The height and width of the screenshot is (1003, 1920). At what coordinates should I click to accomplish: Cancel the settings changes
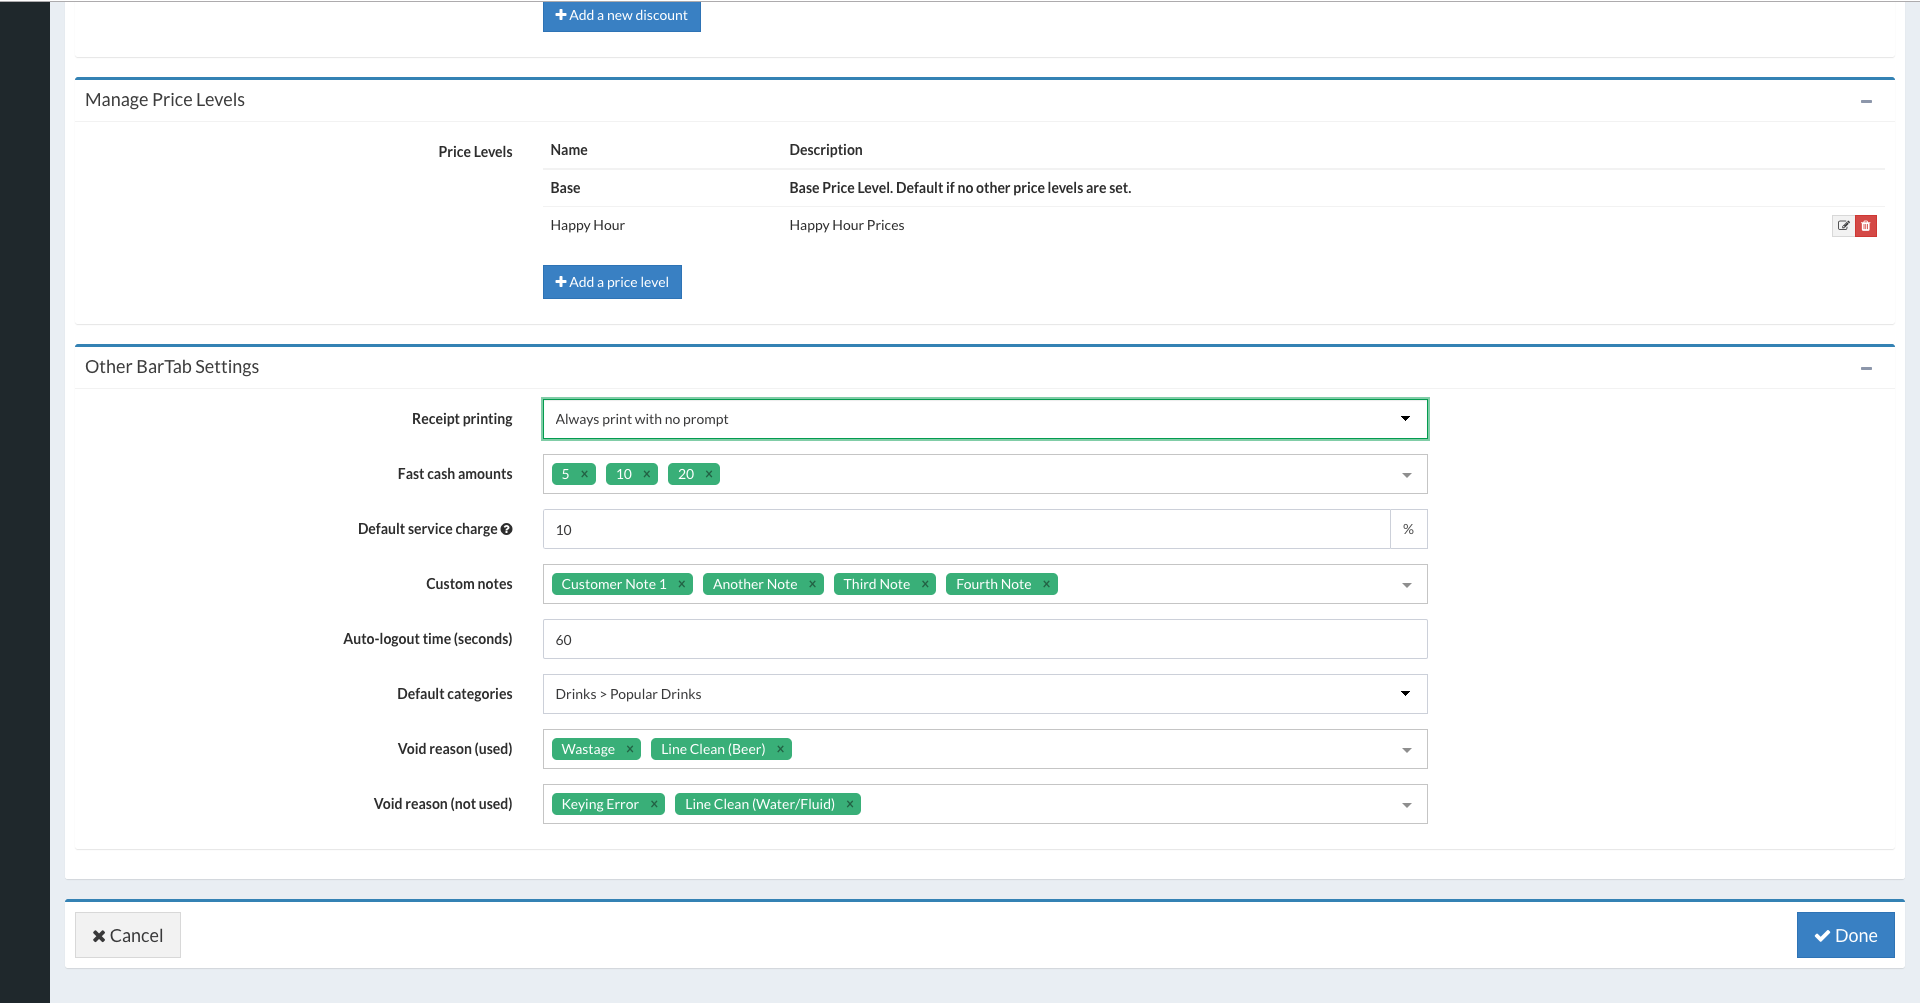[x=128, y=936]
